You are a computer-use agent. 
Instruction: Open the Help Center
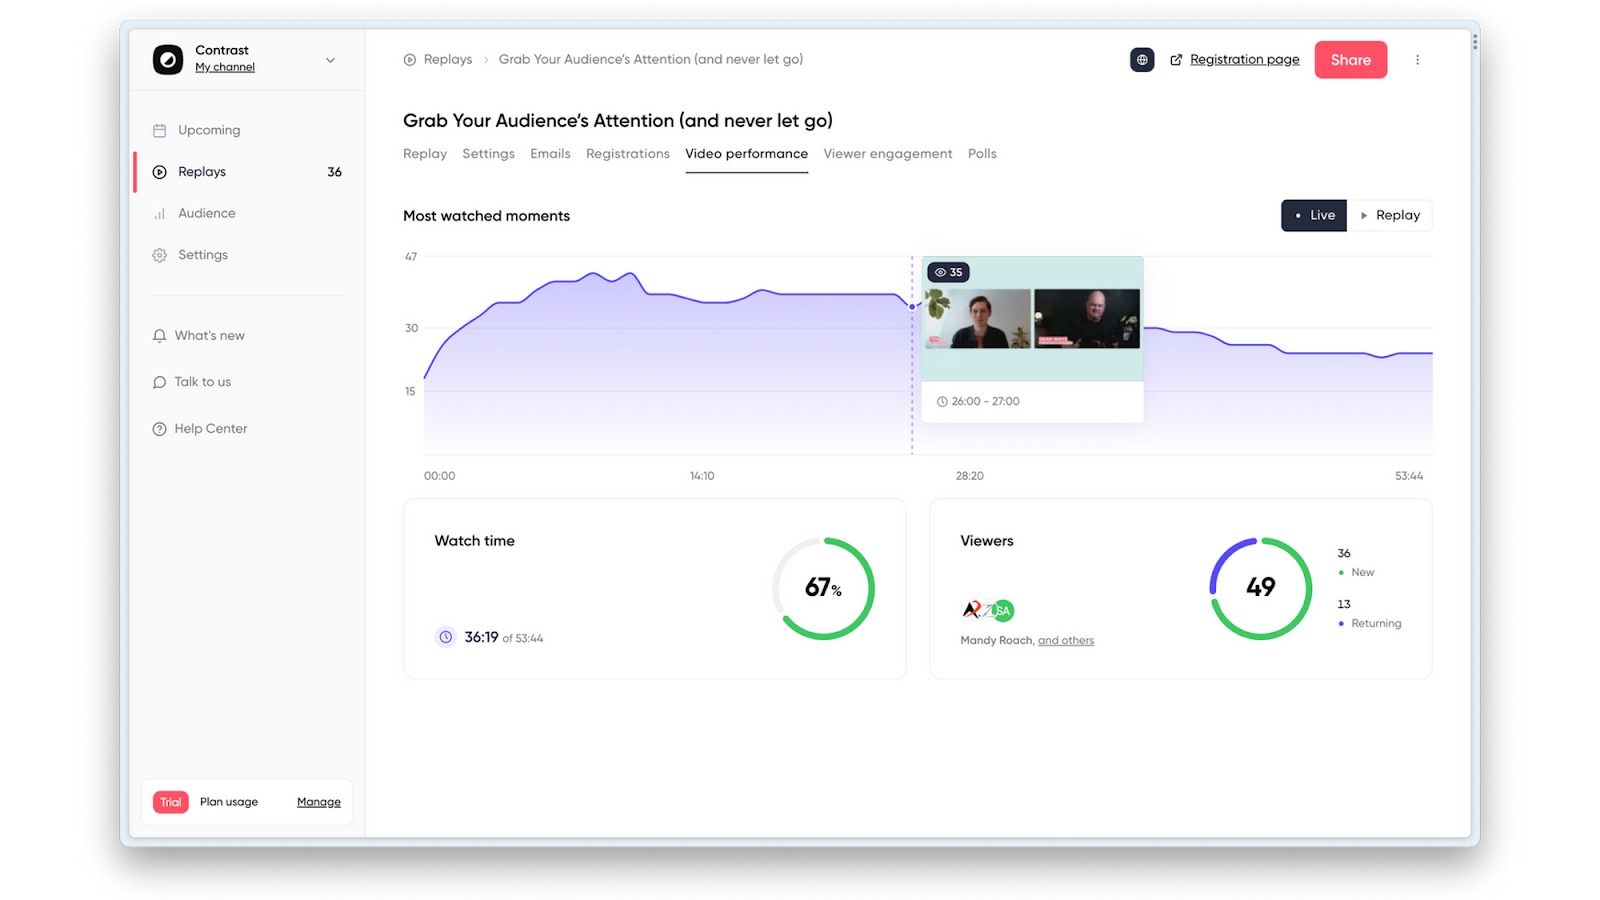click(x=211, y=429)
